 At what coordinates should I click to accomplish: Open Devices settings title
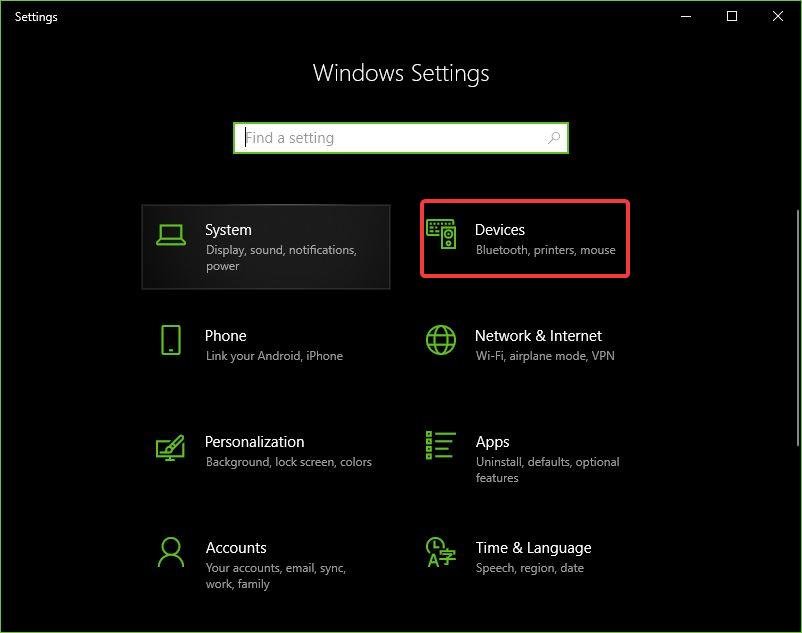point(500,230)
